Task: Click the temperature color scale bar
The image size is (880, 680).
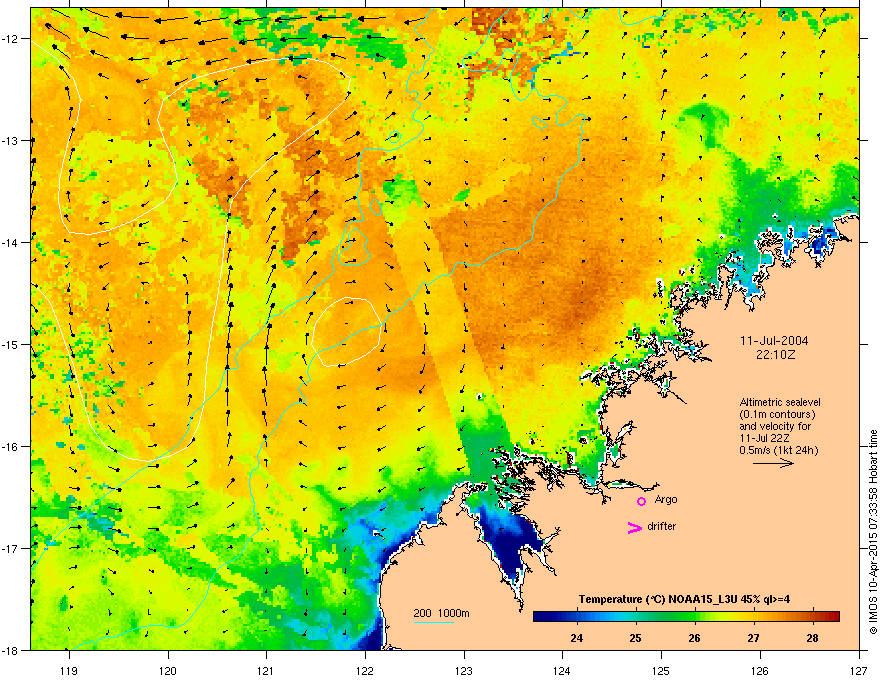Action: pos(686,616)
